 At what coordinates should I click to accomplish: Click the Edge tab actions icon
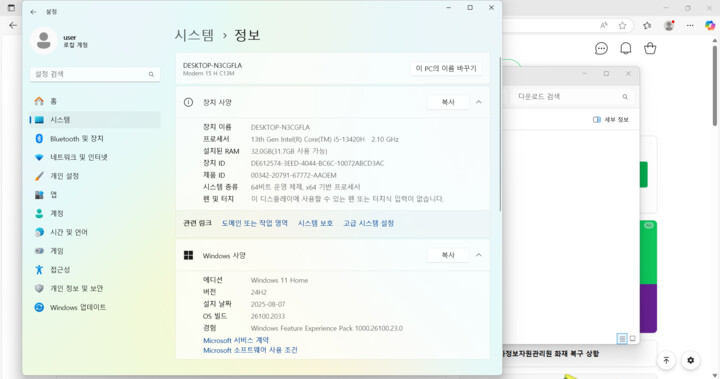[x=11, y=8]
